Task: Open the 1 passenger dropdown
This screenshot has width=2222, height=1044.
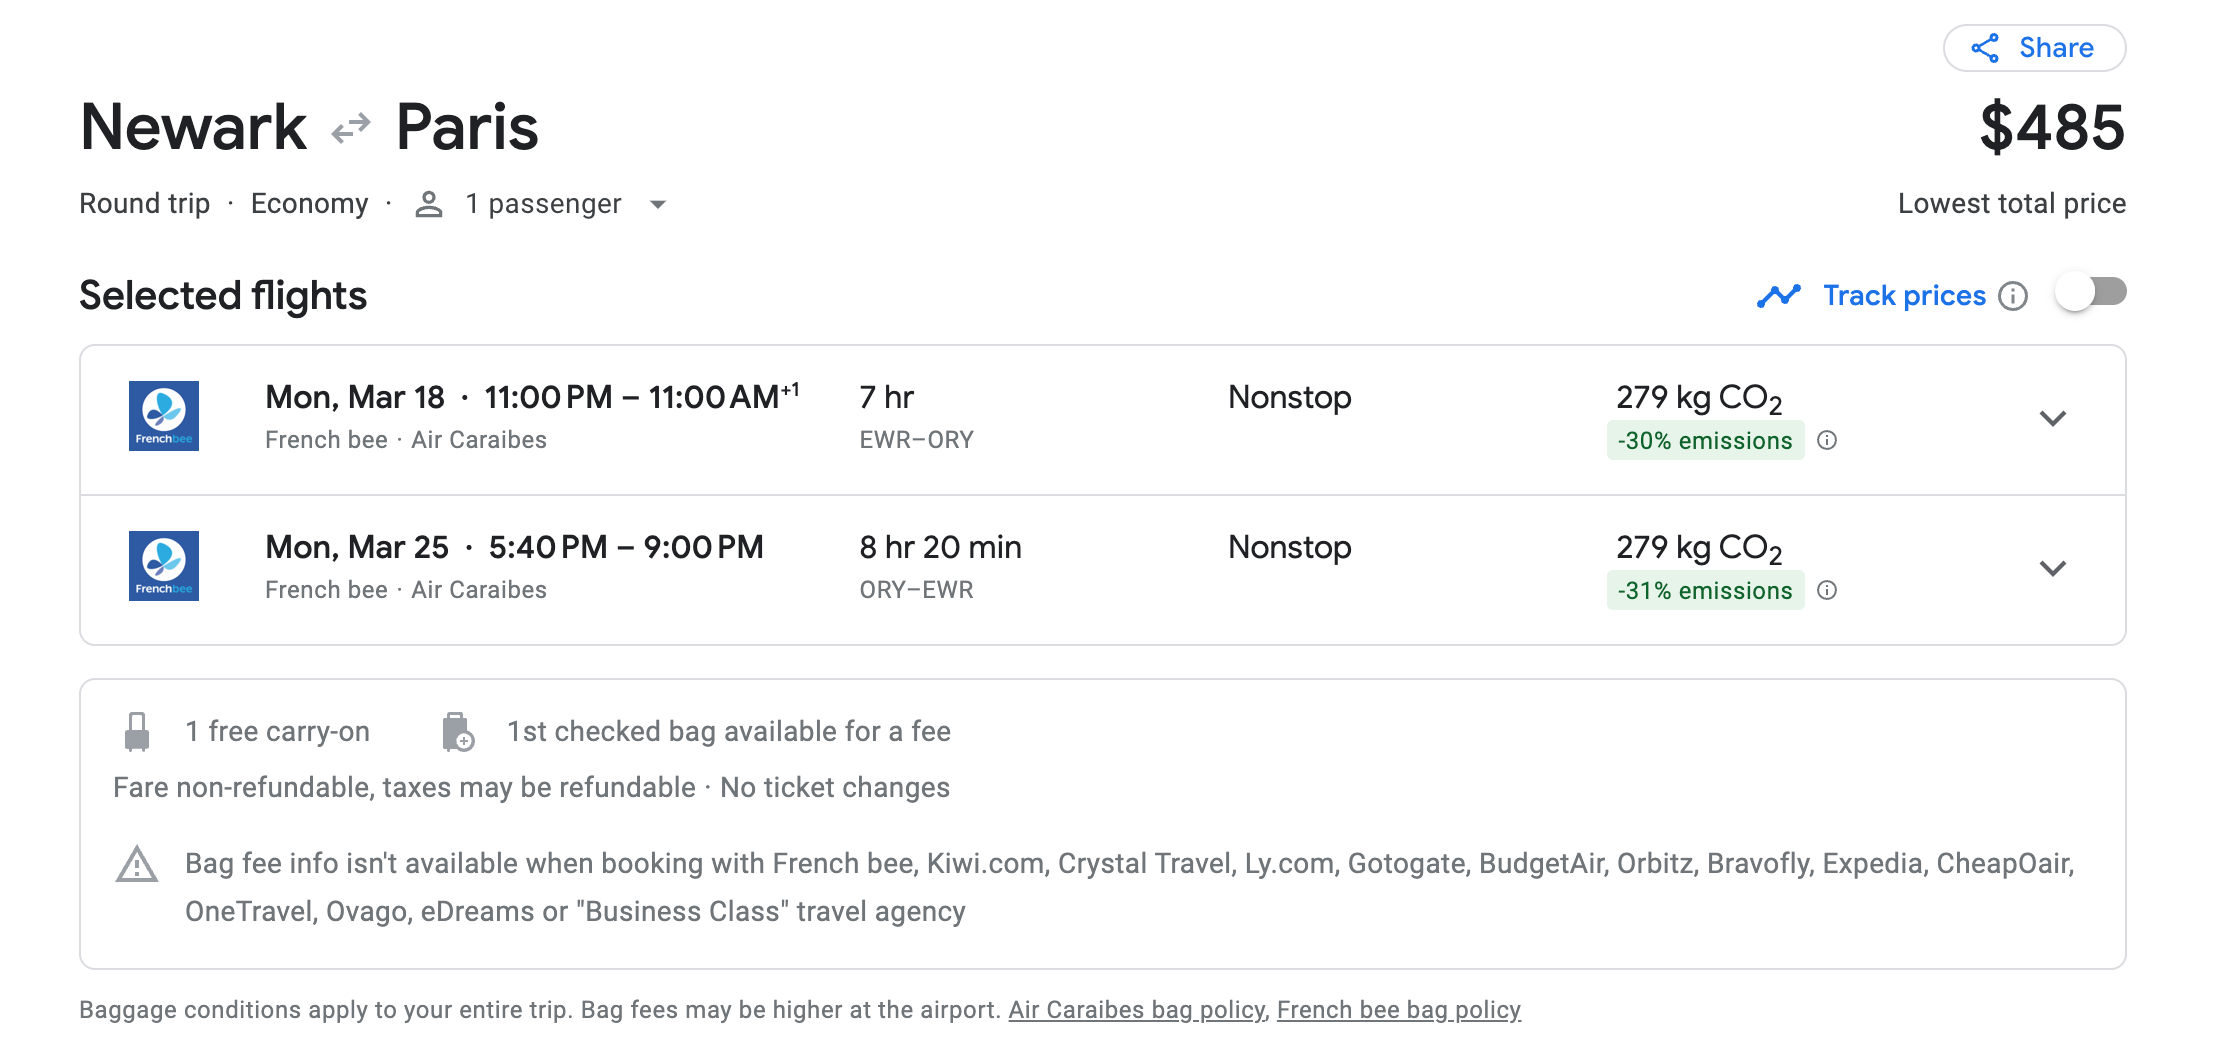Action: 658,205
